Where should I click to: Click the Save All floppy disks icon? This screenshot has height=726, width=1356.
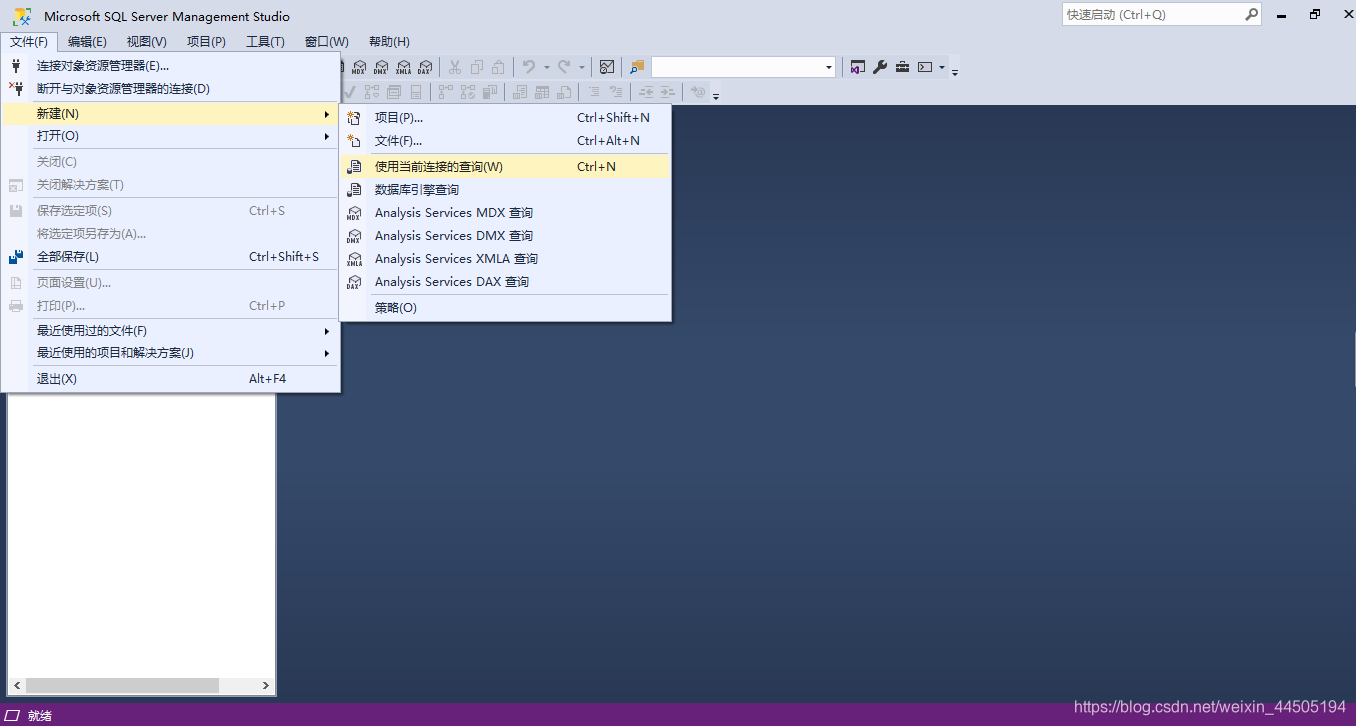15,257
